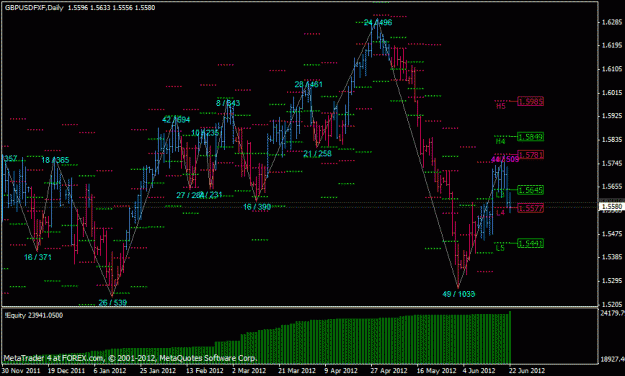Viewport: 625px width, 376px height.
Task: Click the L4 pivot level label
Action: [x=501, y=213]
